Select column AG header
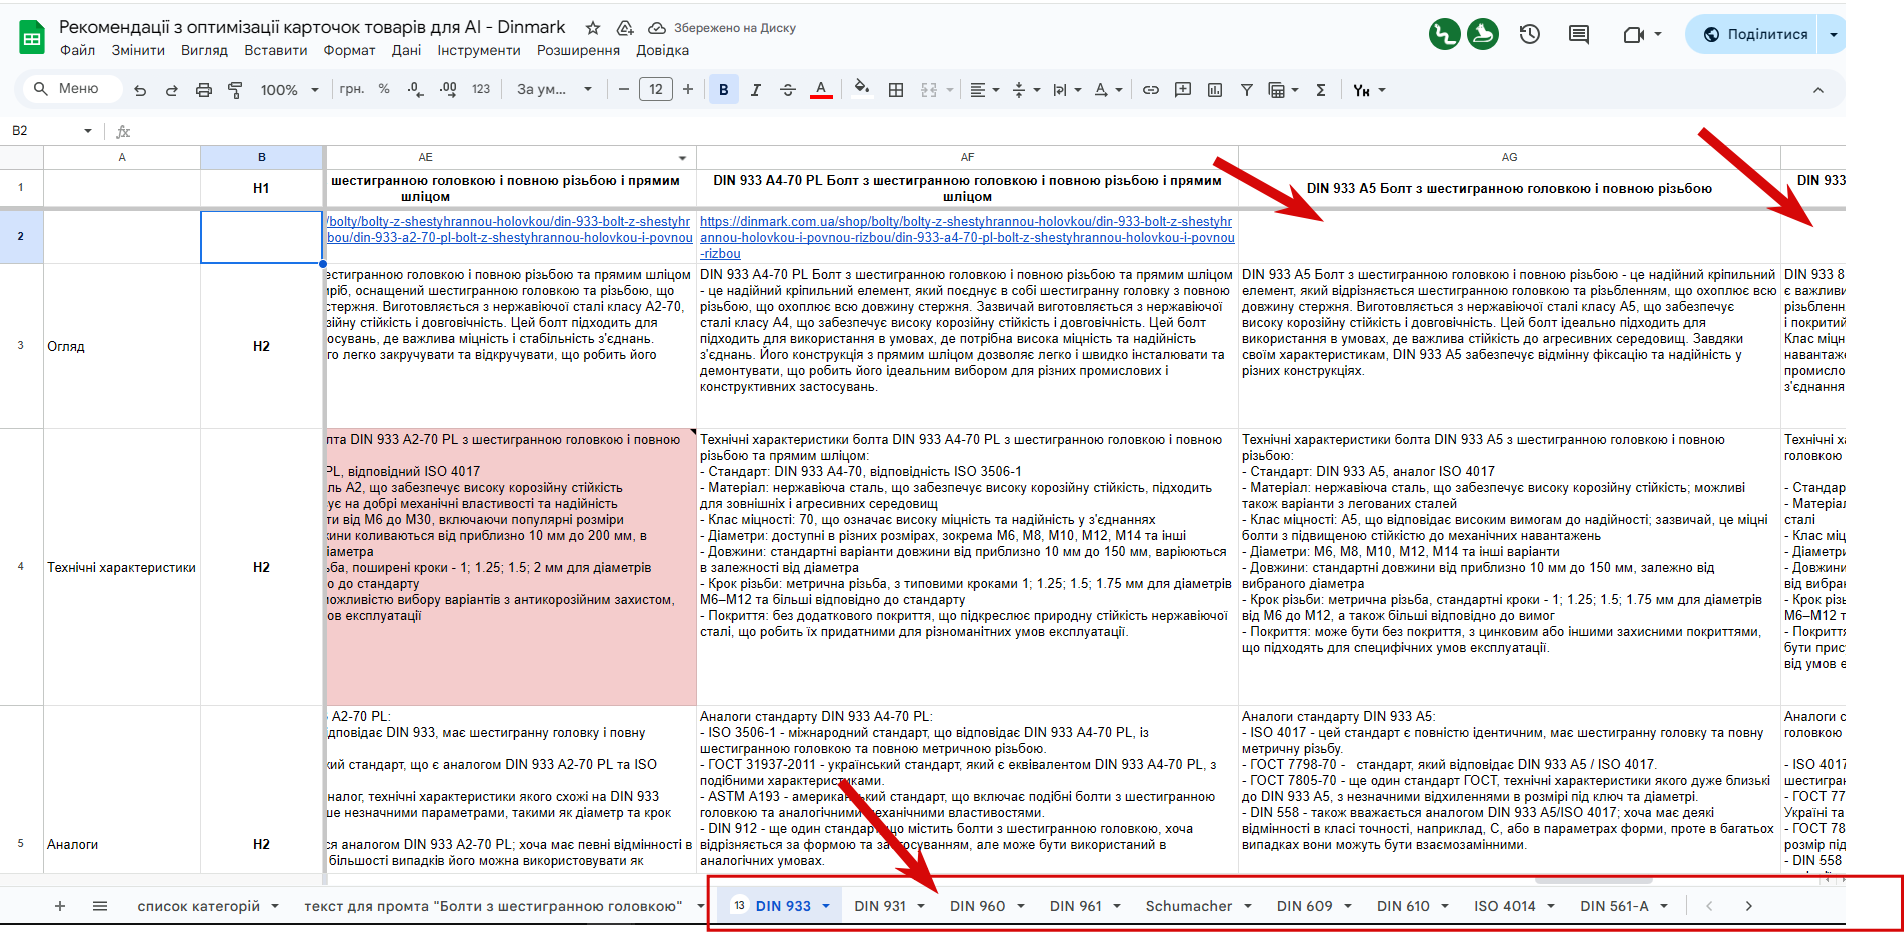This screenshot has height=932, width=1904. [x=1509, y=157]
